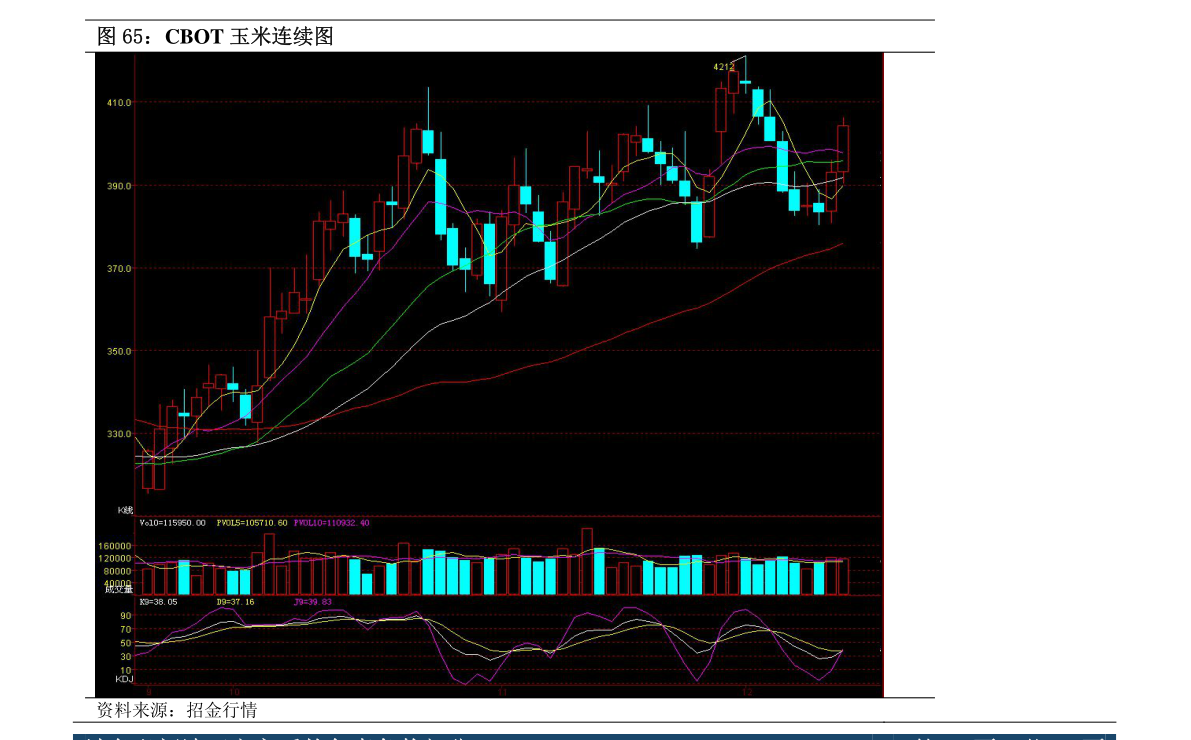
Task: Click the source text 资料来源：招金行情
Action: [177, 710]
